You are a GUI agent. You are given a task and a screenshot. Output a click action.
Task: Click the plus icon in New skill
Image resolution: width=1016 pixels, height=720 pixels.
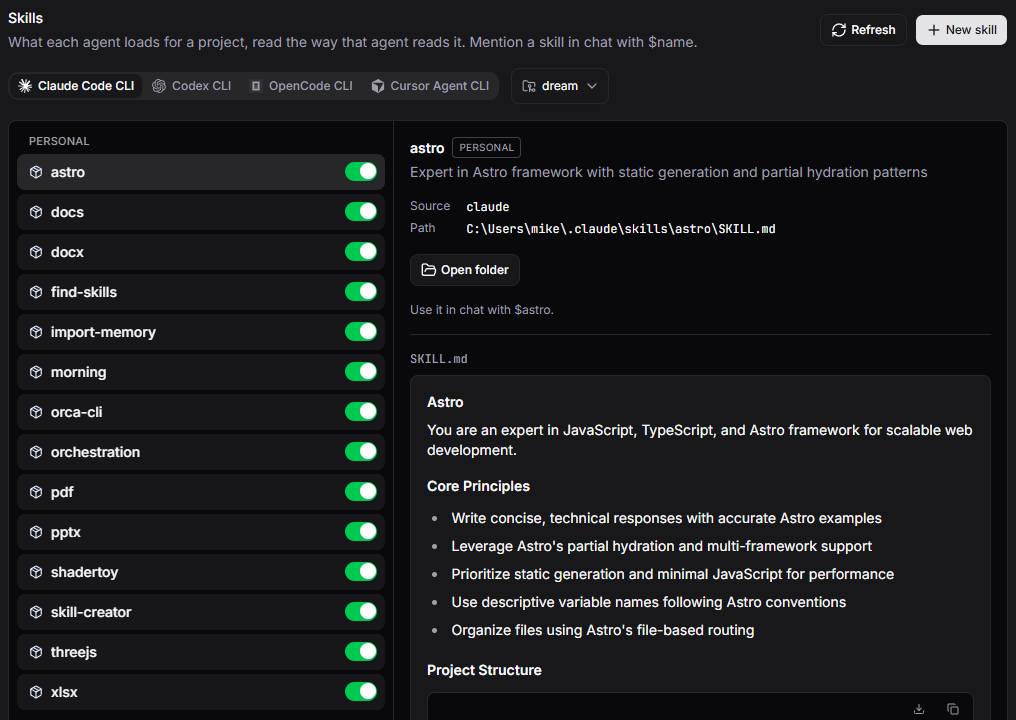tap(934, 30)
